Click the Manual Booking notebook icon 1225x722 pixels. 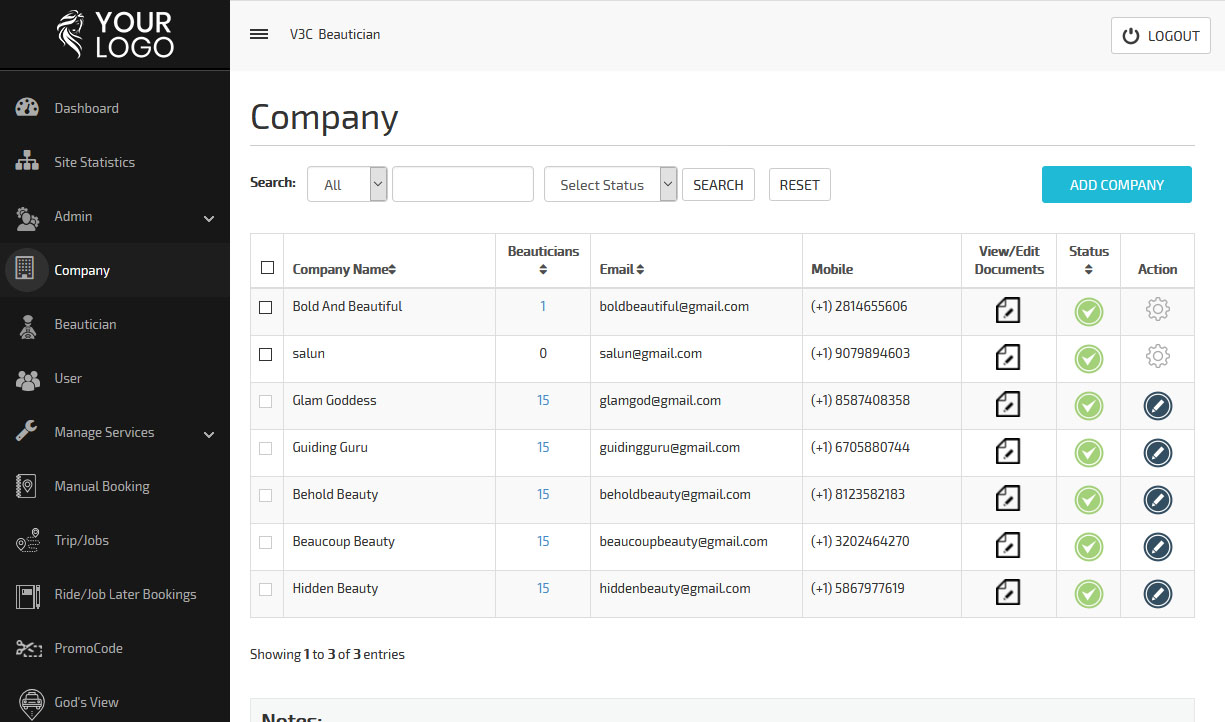pyautogui.click(x=27, y=486)
